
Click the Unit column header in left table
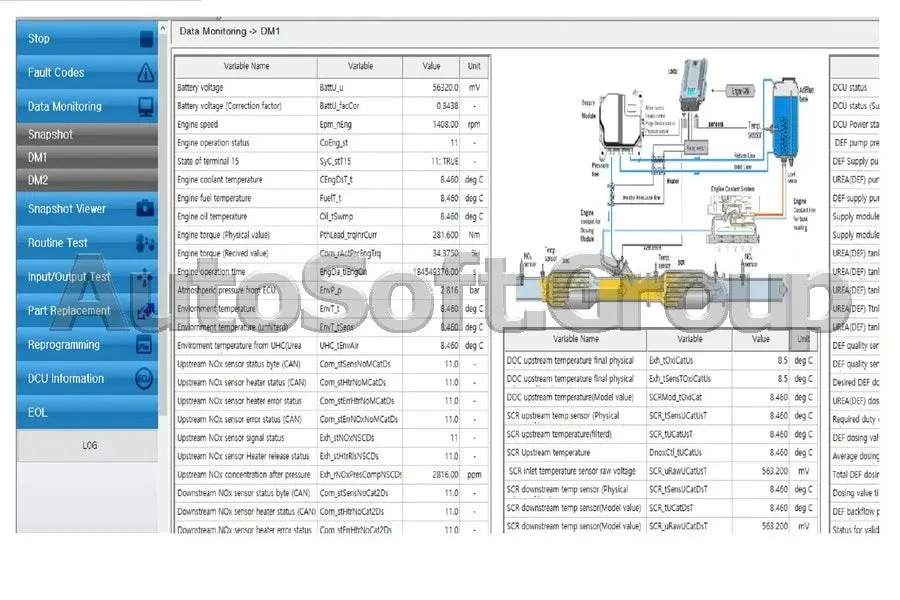pos(474,67)
